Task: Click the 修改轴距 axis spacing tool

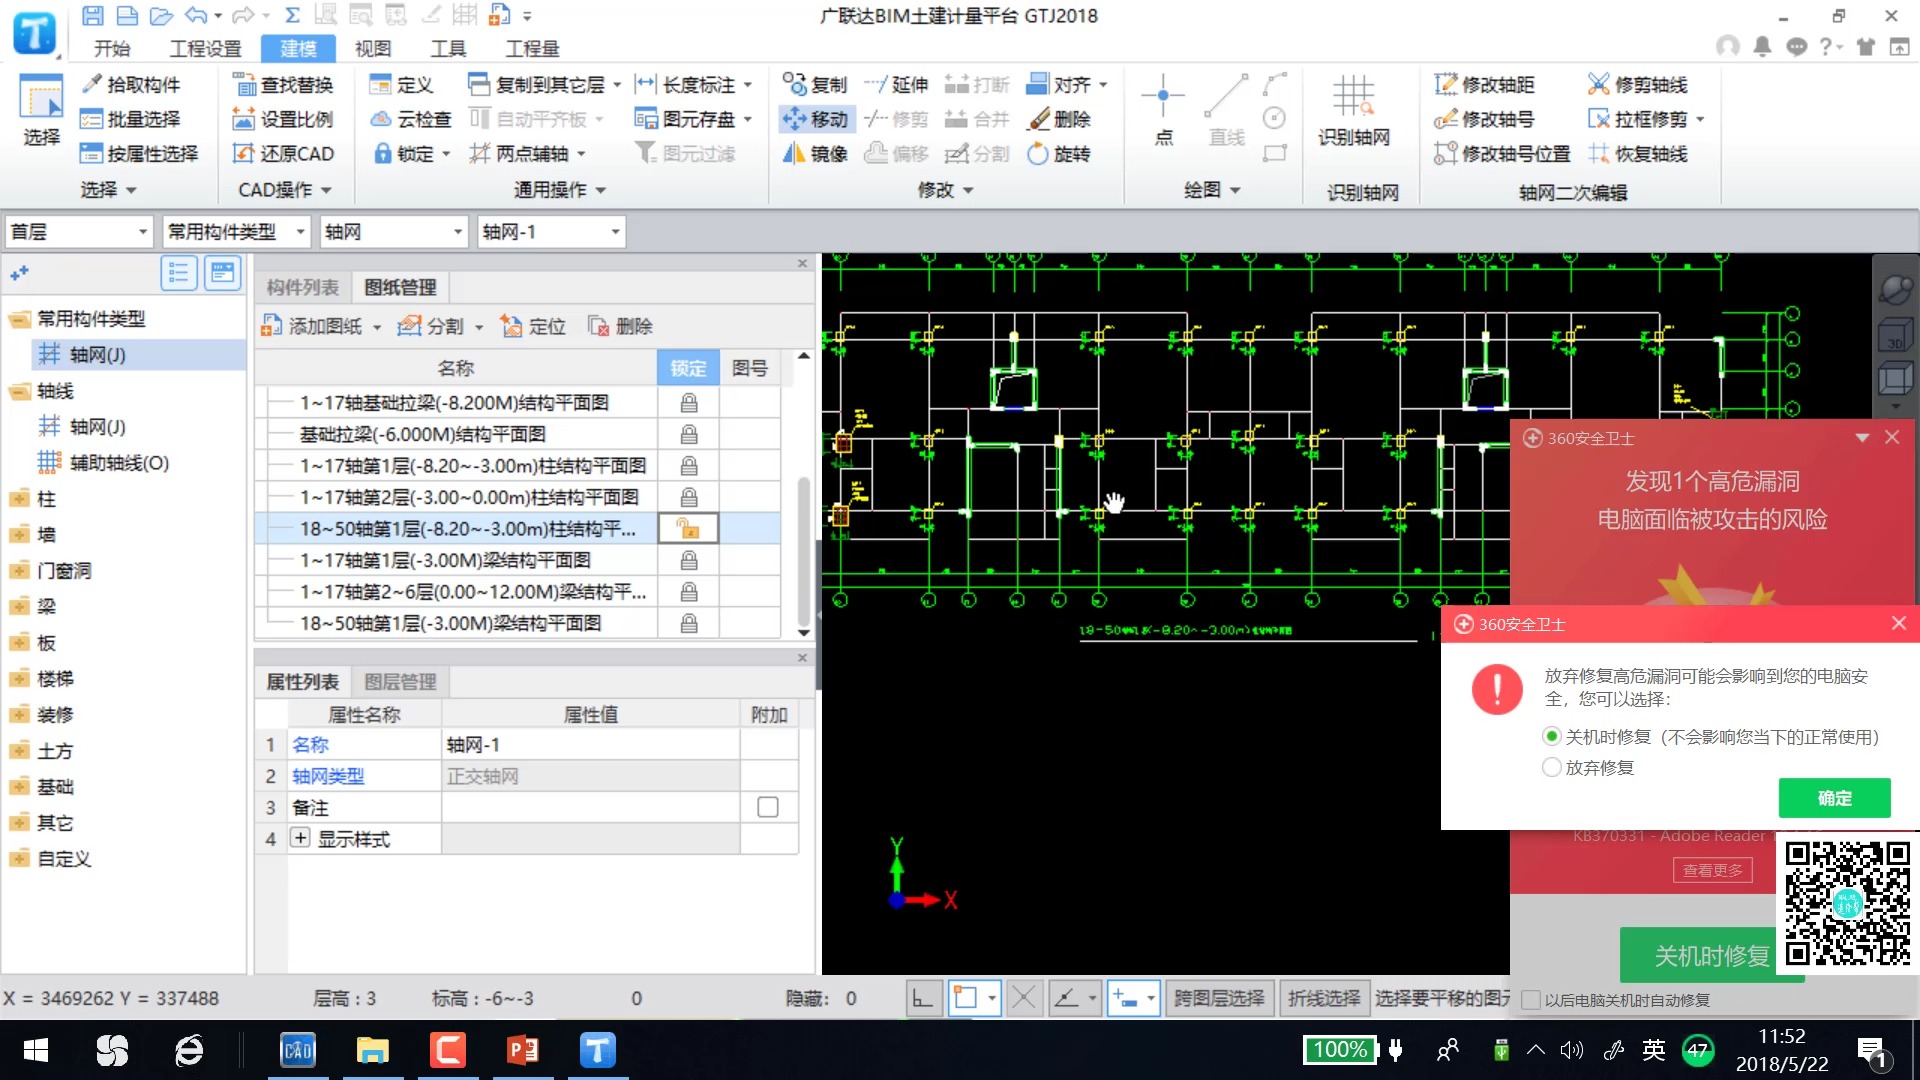Action: (x=1484, y=85)
